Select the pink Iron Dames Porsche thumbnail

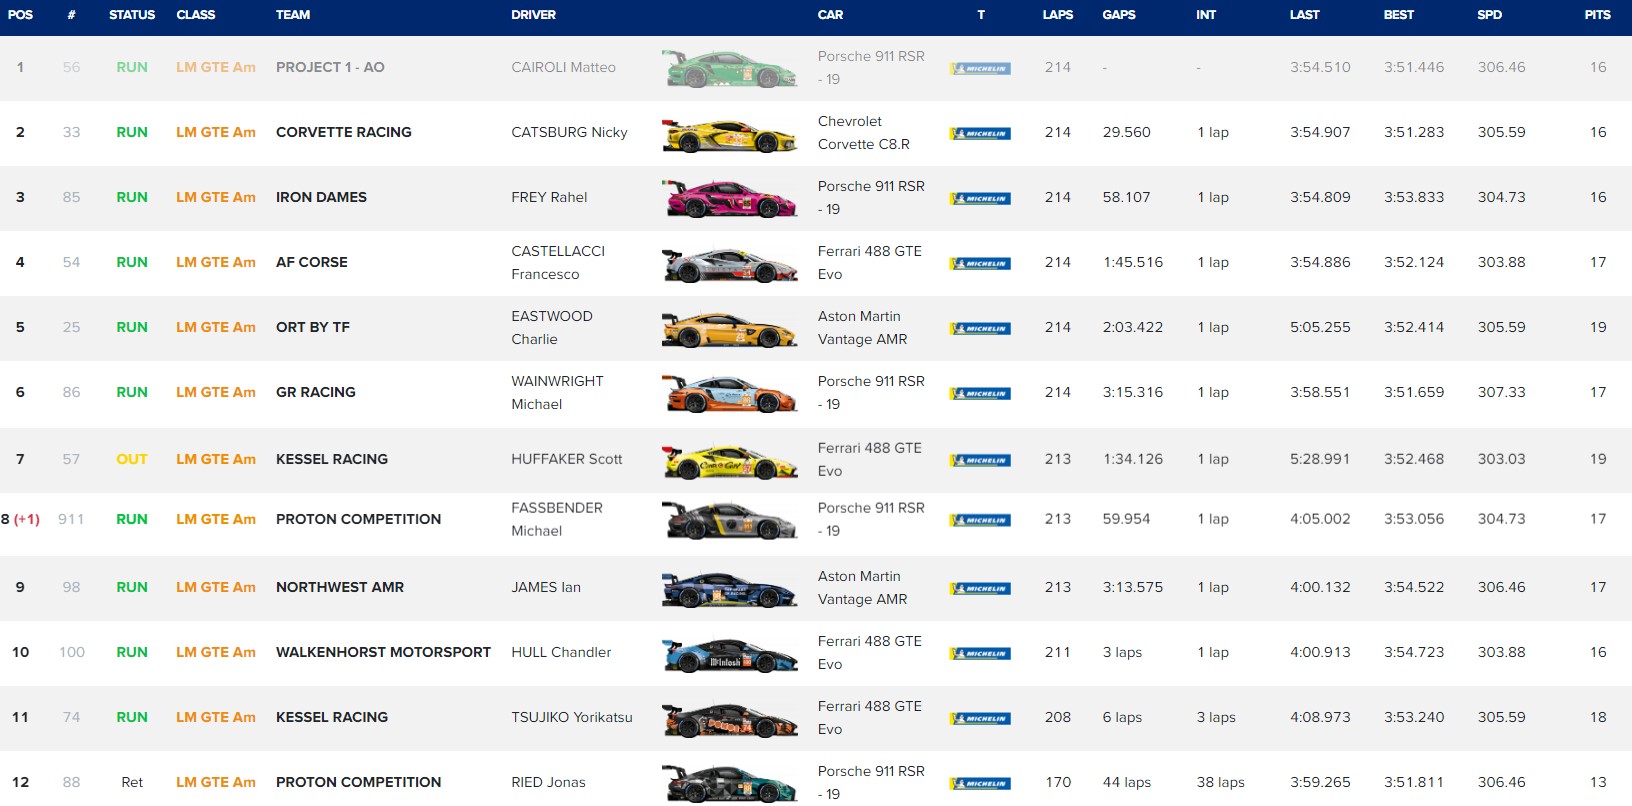(729, 198)
